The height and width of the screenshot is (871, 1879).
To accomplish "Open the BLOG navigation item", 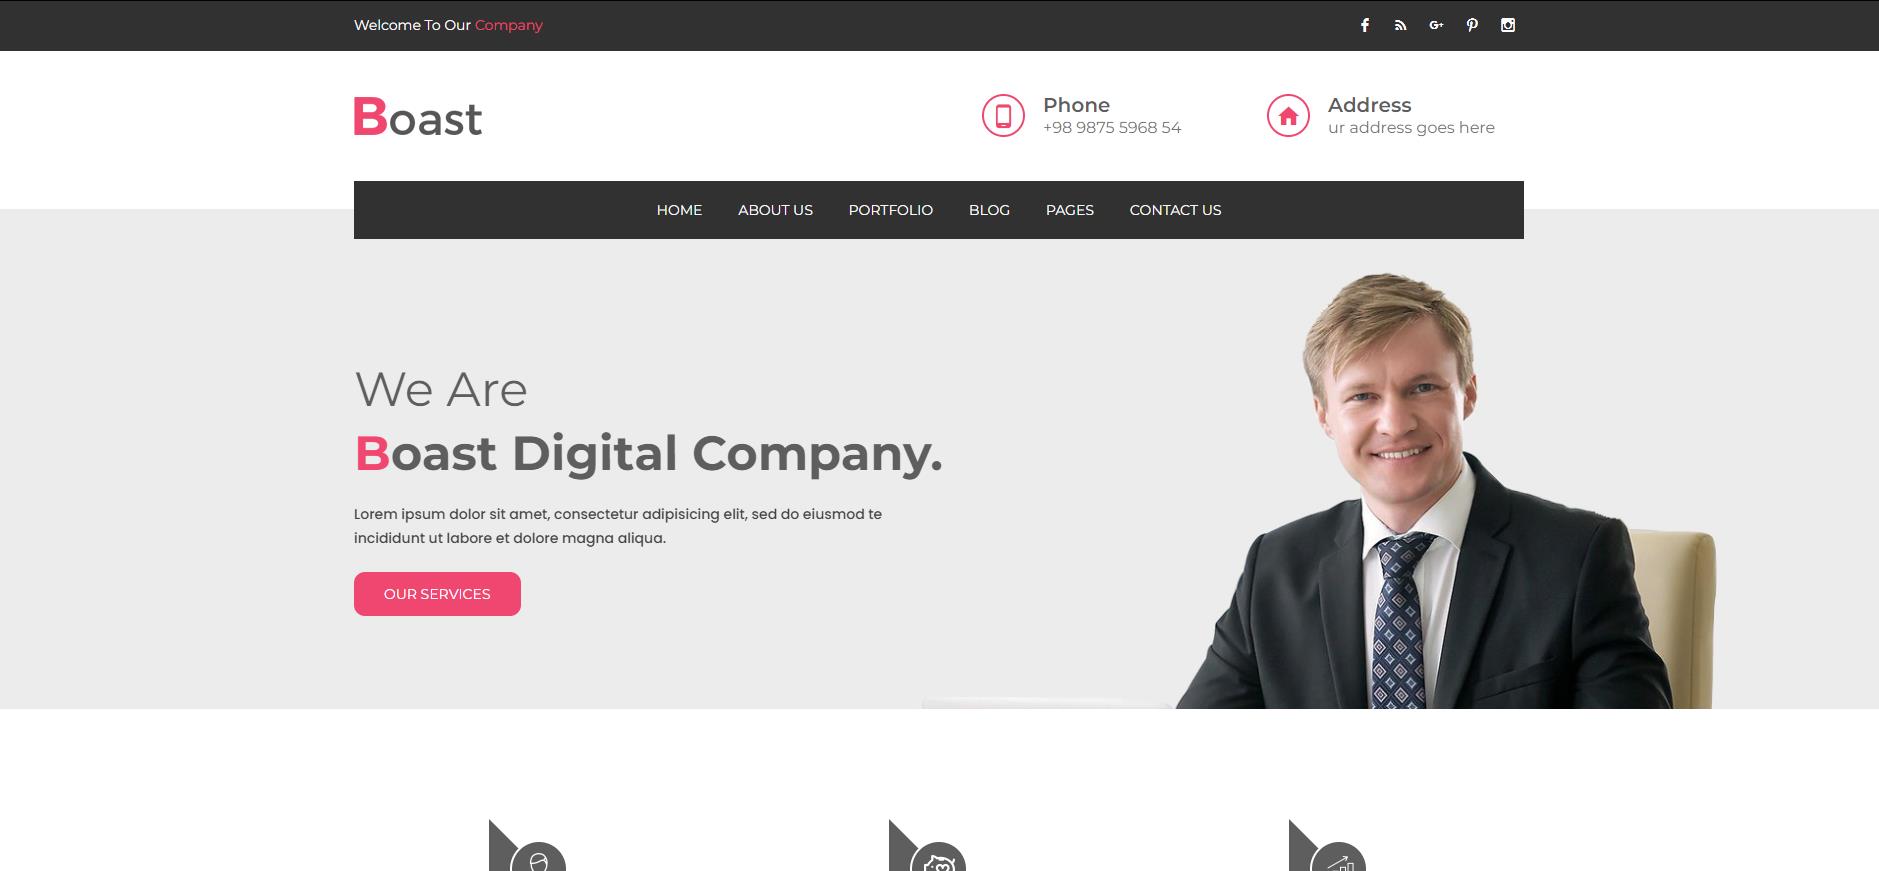I will point(989,210).
